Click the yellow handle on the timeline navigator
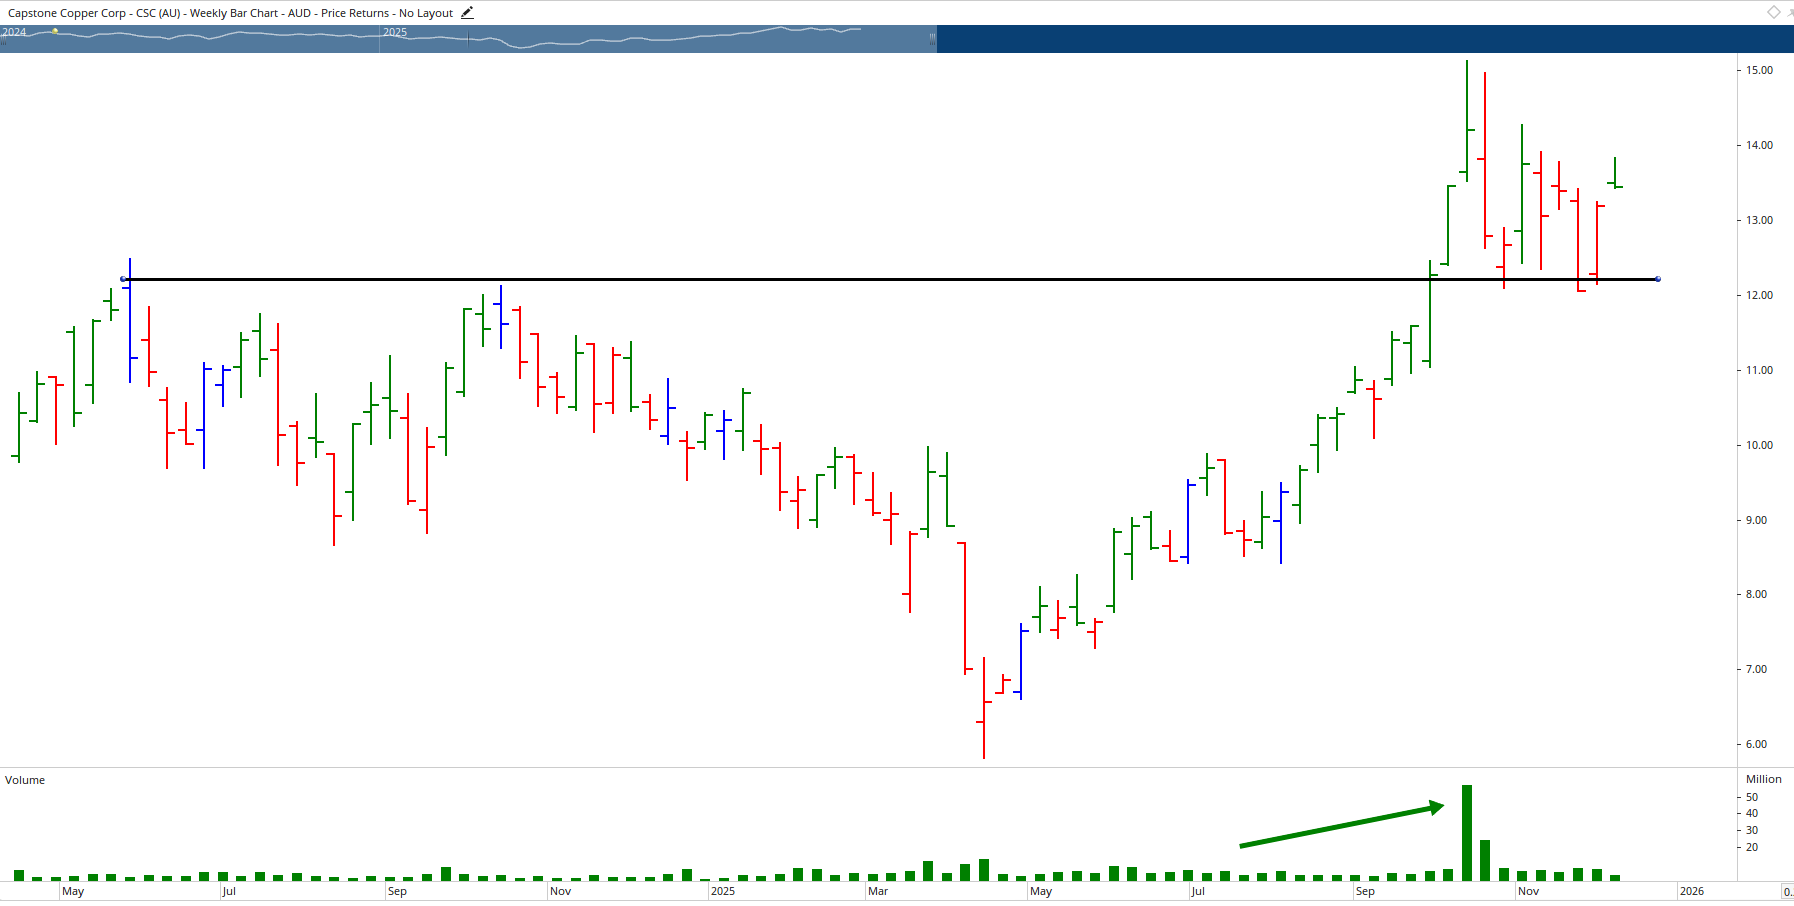Viewport: 1794px width, 906px height. (55, 32)
